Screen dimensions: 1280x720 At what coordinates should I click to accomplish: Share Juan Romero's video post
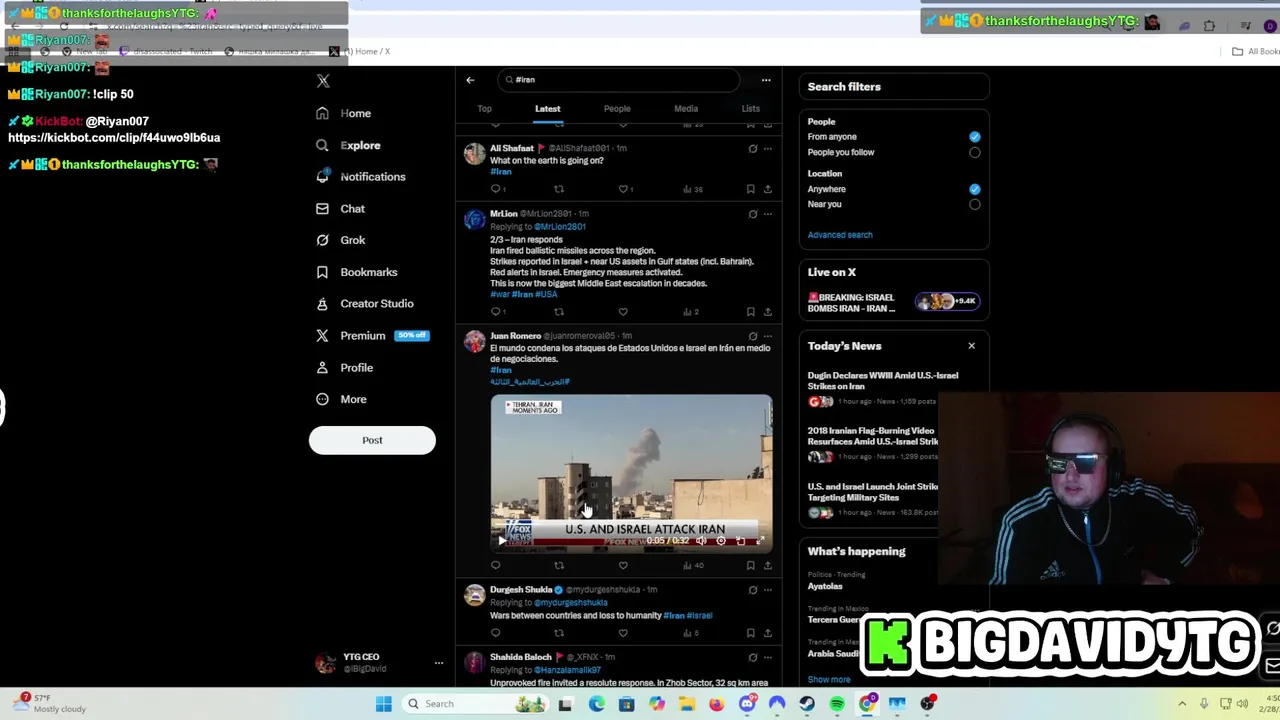coord(768,566)
